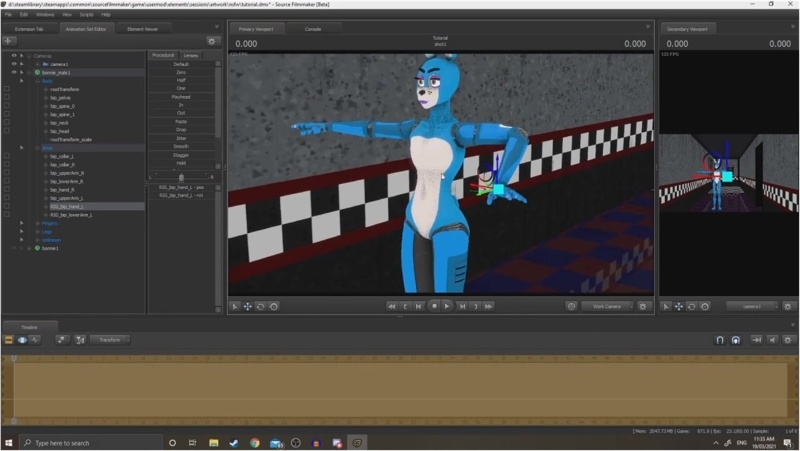Go to the previous clip bracket button
The height and width of the screenshot is (451, 800).
tap(405, 307)
